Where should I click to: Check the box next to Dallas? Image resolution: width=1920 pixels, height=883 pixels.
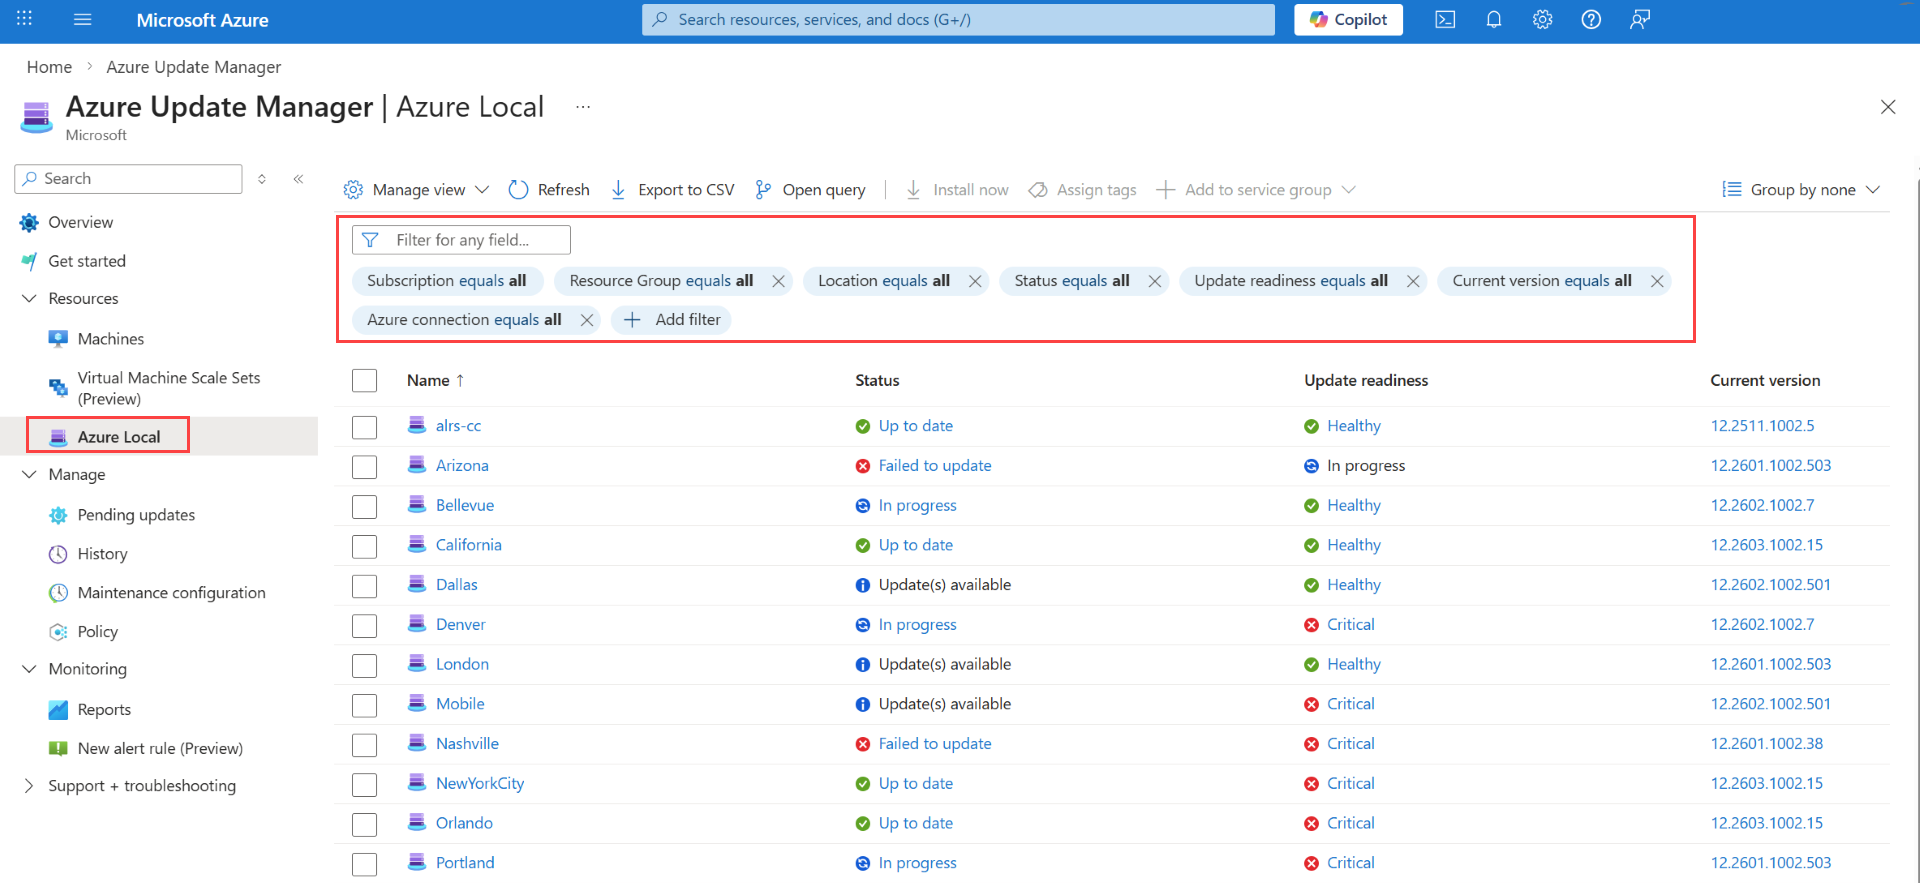365,586
